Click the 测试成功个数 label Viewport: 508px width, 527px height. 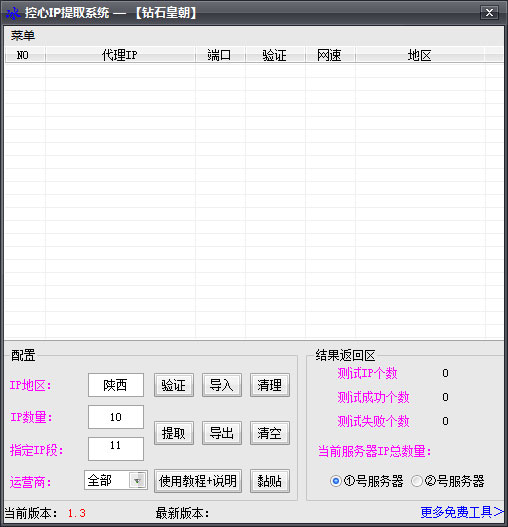click(x=373, y=397)
